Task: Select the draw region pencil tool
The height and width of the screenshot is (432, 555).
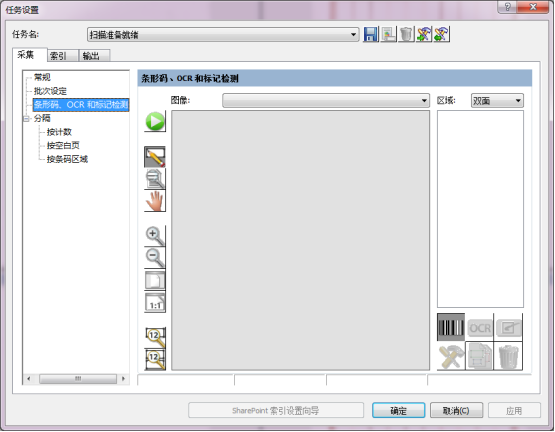Action: point(155,157)
